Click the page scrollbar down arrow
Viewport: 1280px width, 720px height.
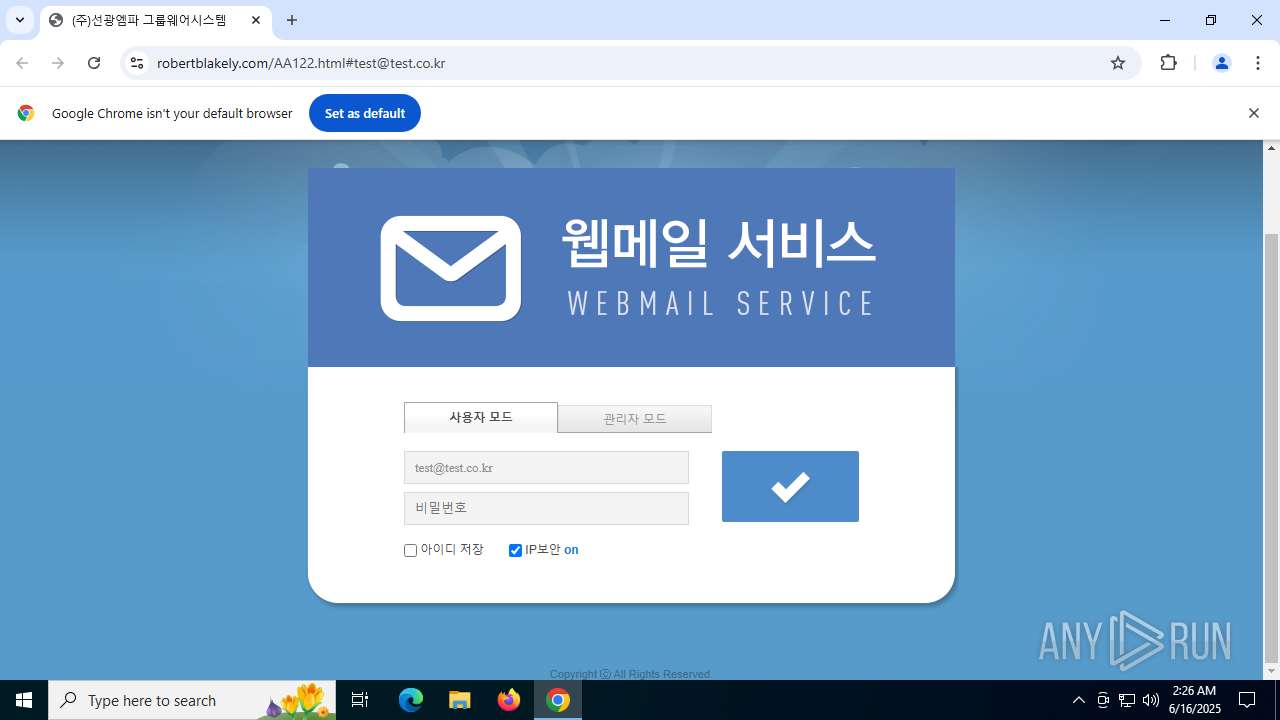point(1272,671)
